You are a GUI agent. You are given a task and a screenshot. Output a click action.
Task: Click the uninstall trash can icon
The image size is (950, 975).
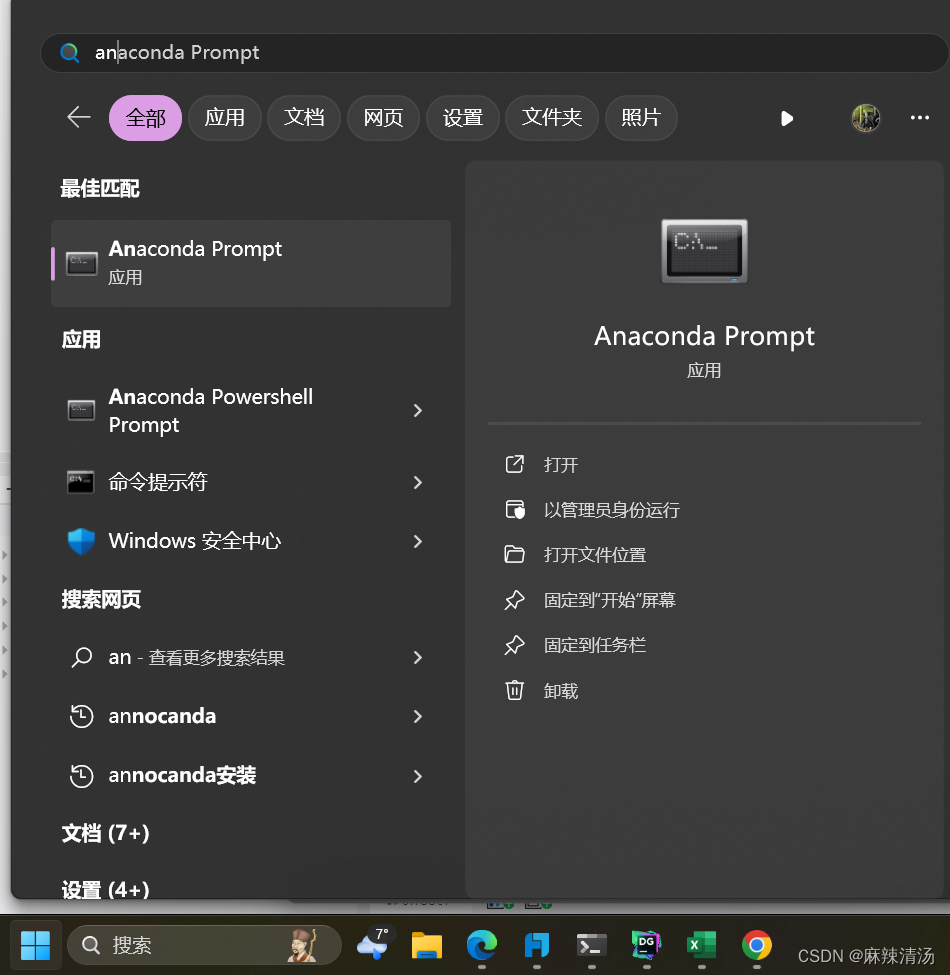coord(514,690)
